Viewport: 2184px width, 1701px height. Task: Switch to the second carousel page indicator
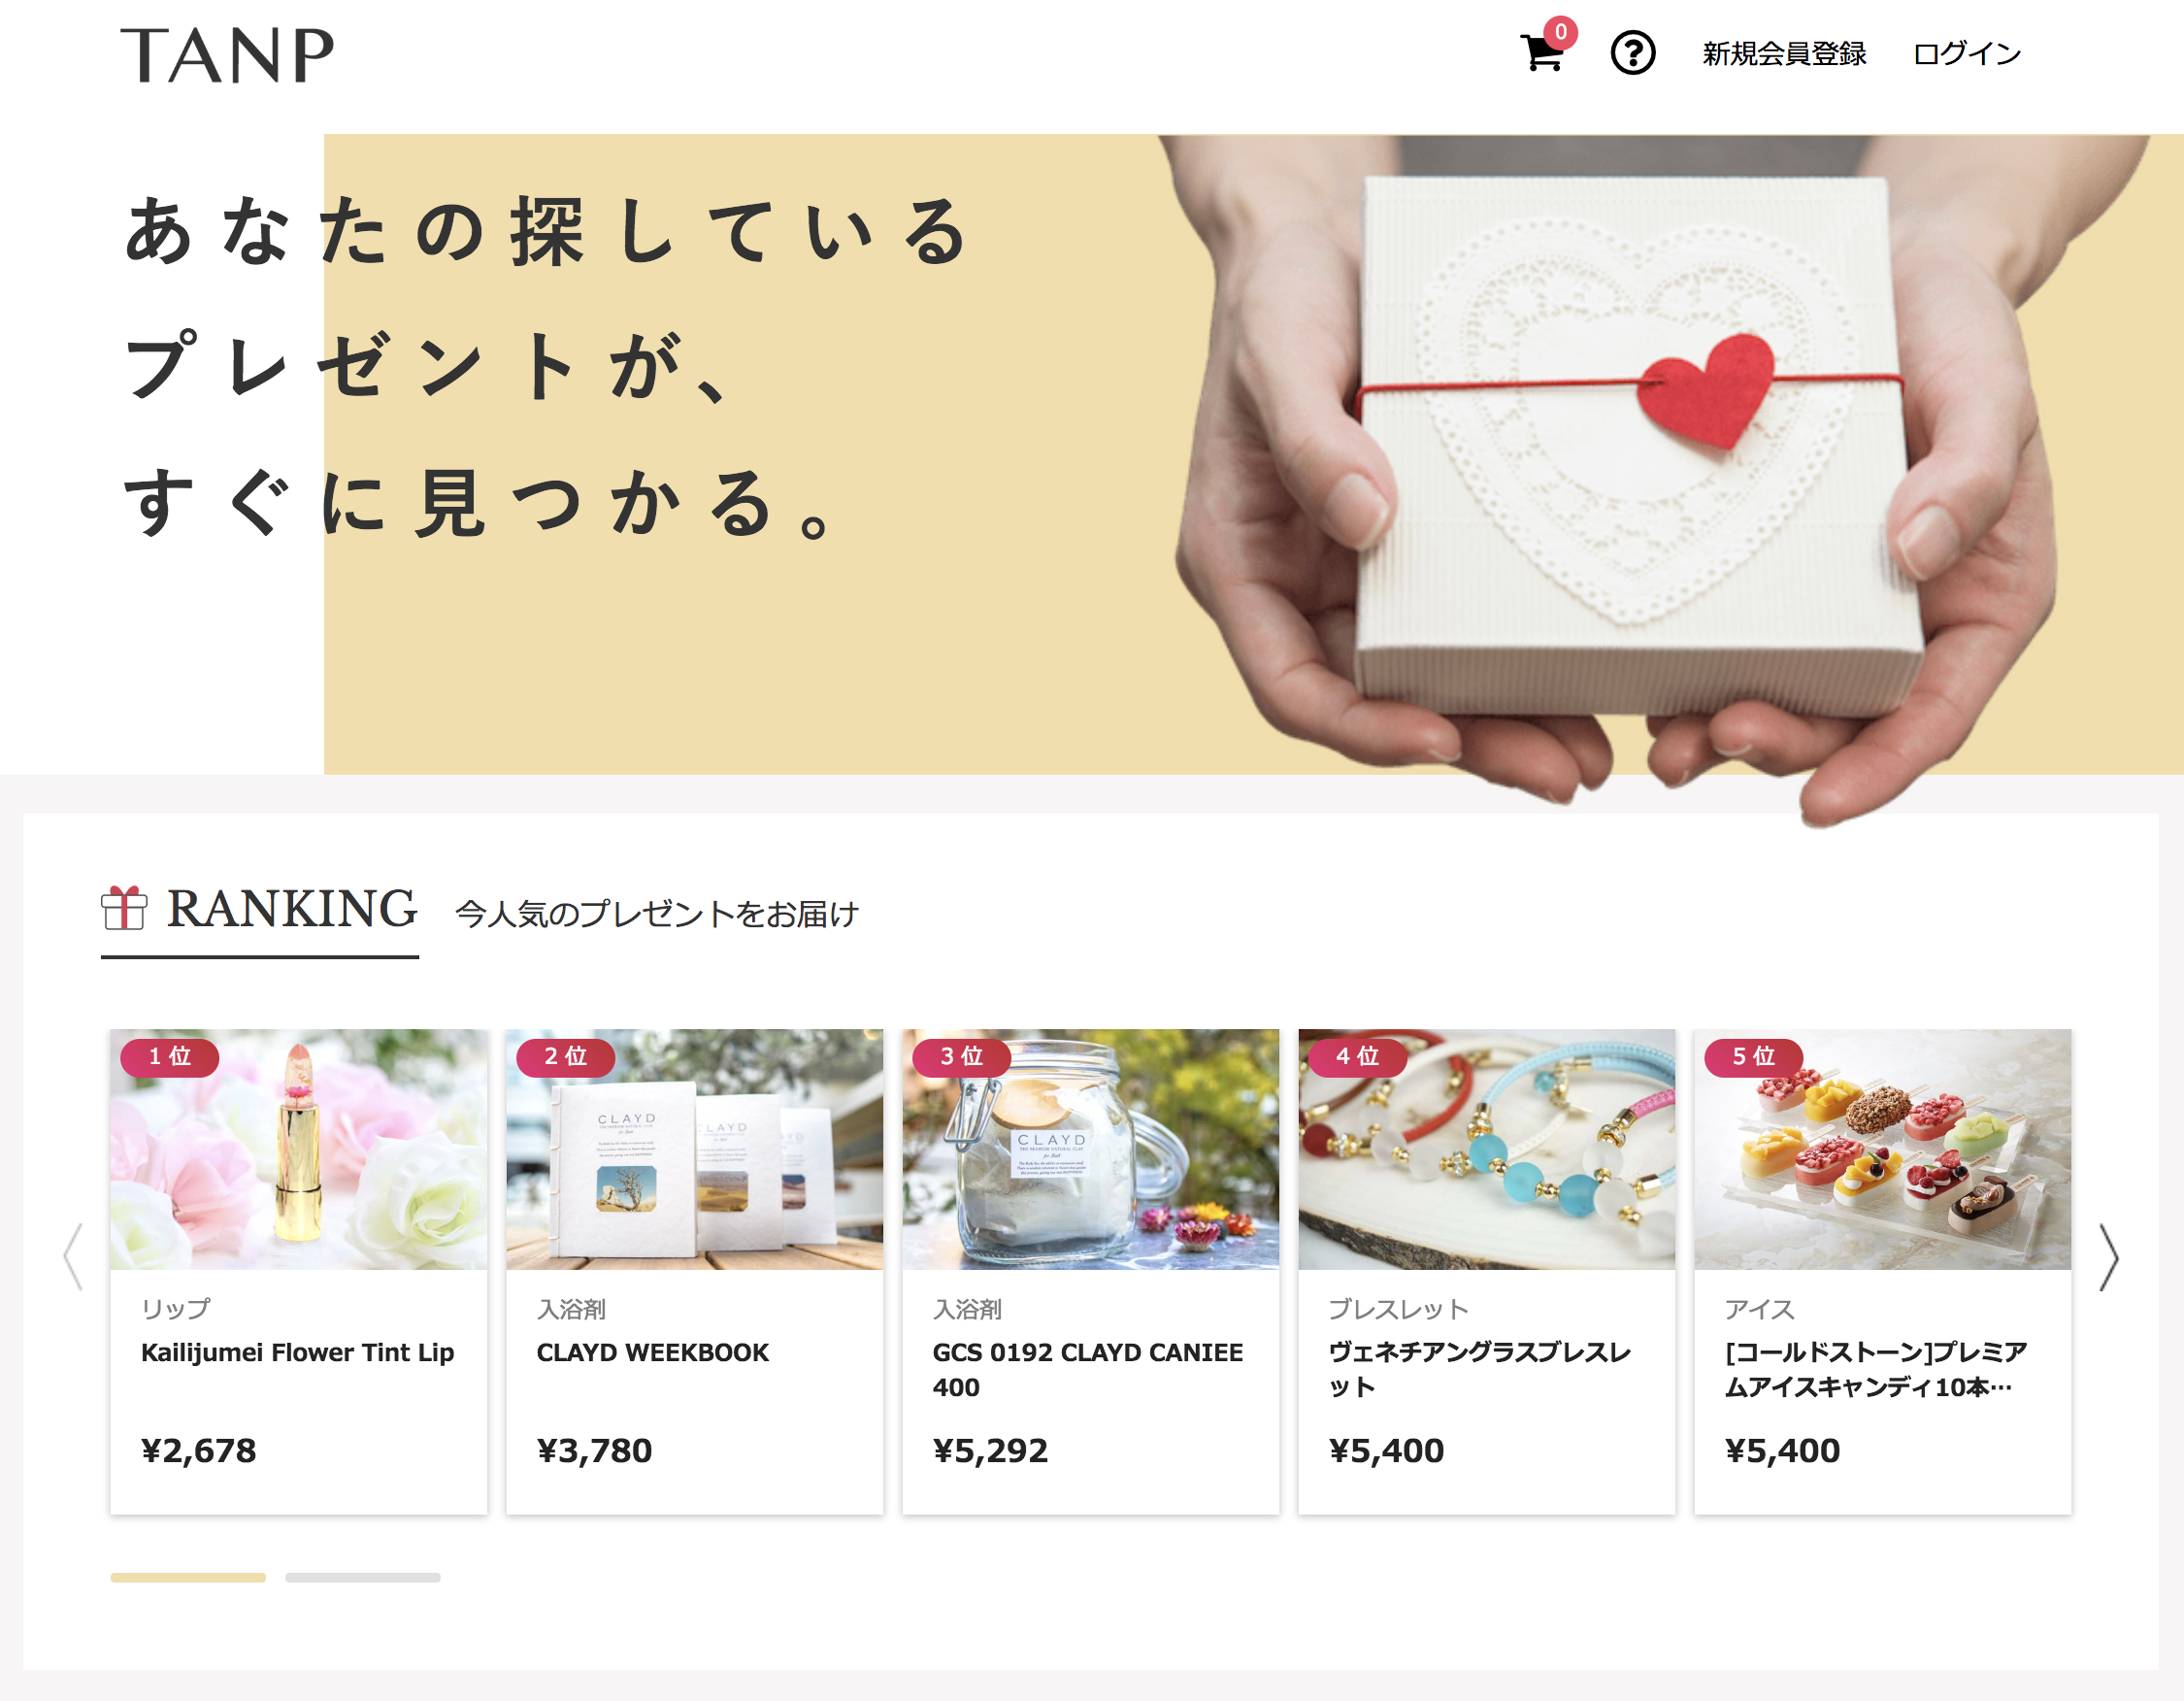click(363, 1578)
